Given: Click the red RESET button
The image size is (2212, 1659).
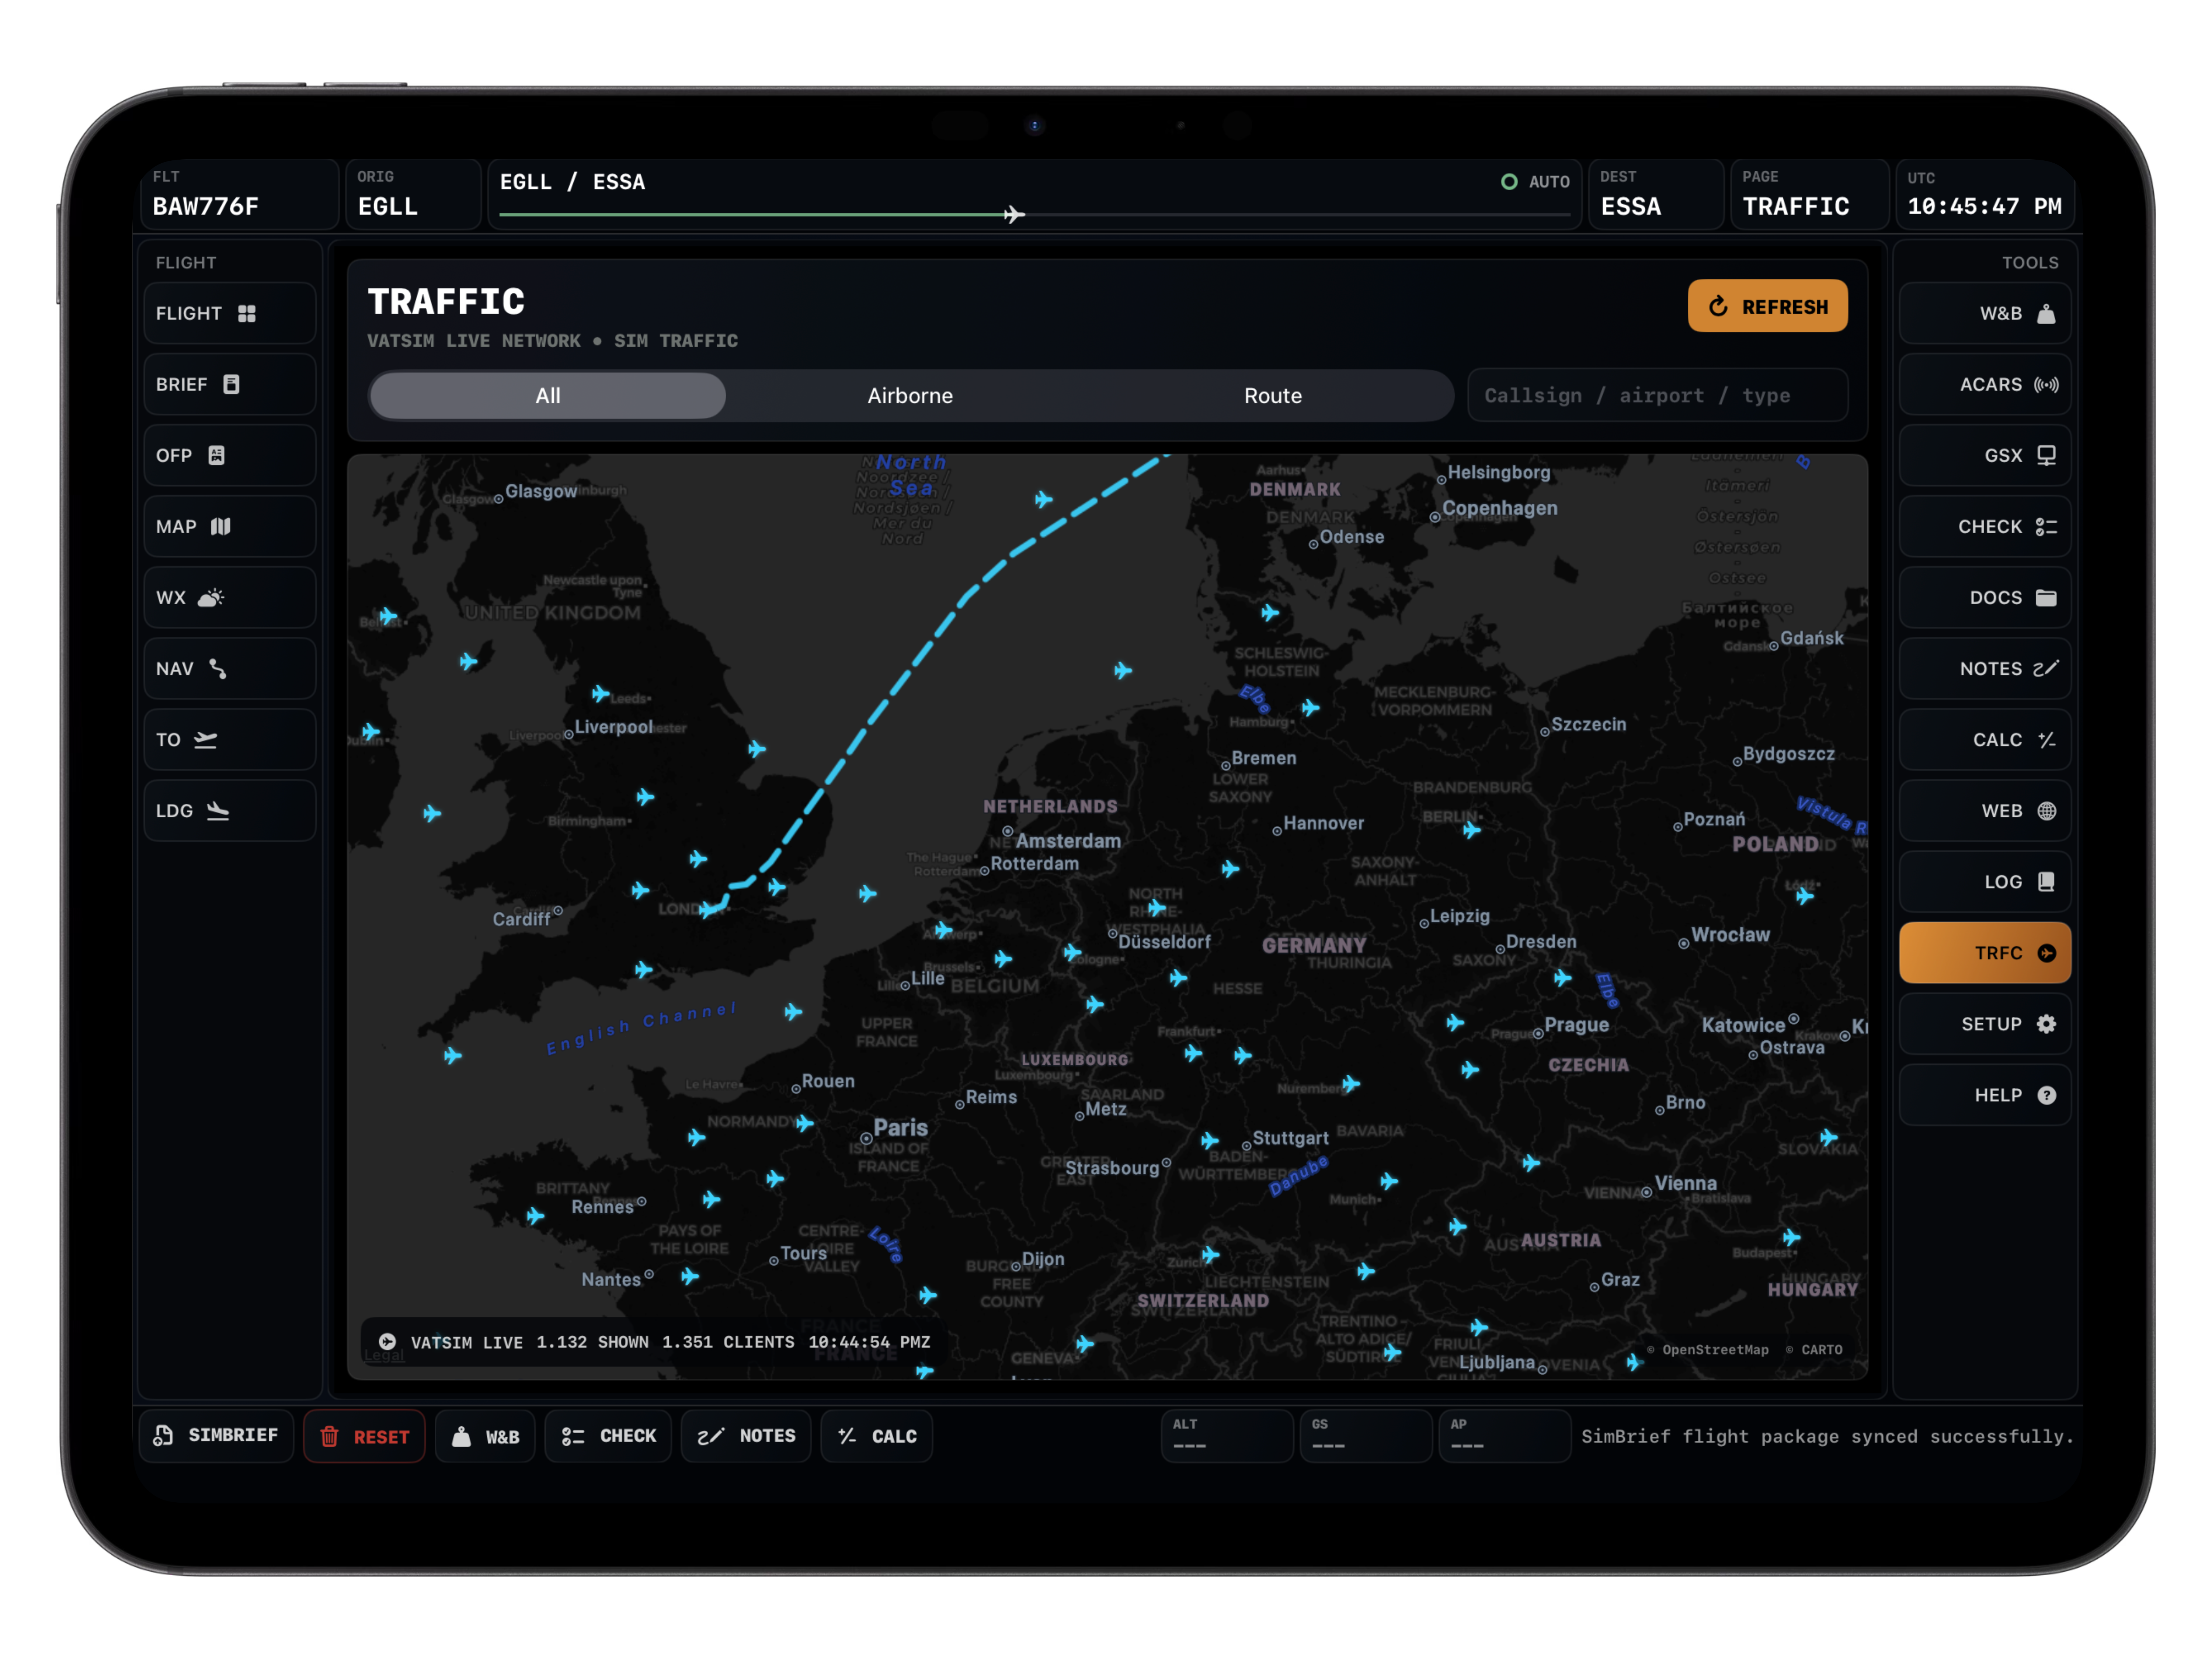Looking at the screenshot, I should coord(364,1436).
